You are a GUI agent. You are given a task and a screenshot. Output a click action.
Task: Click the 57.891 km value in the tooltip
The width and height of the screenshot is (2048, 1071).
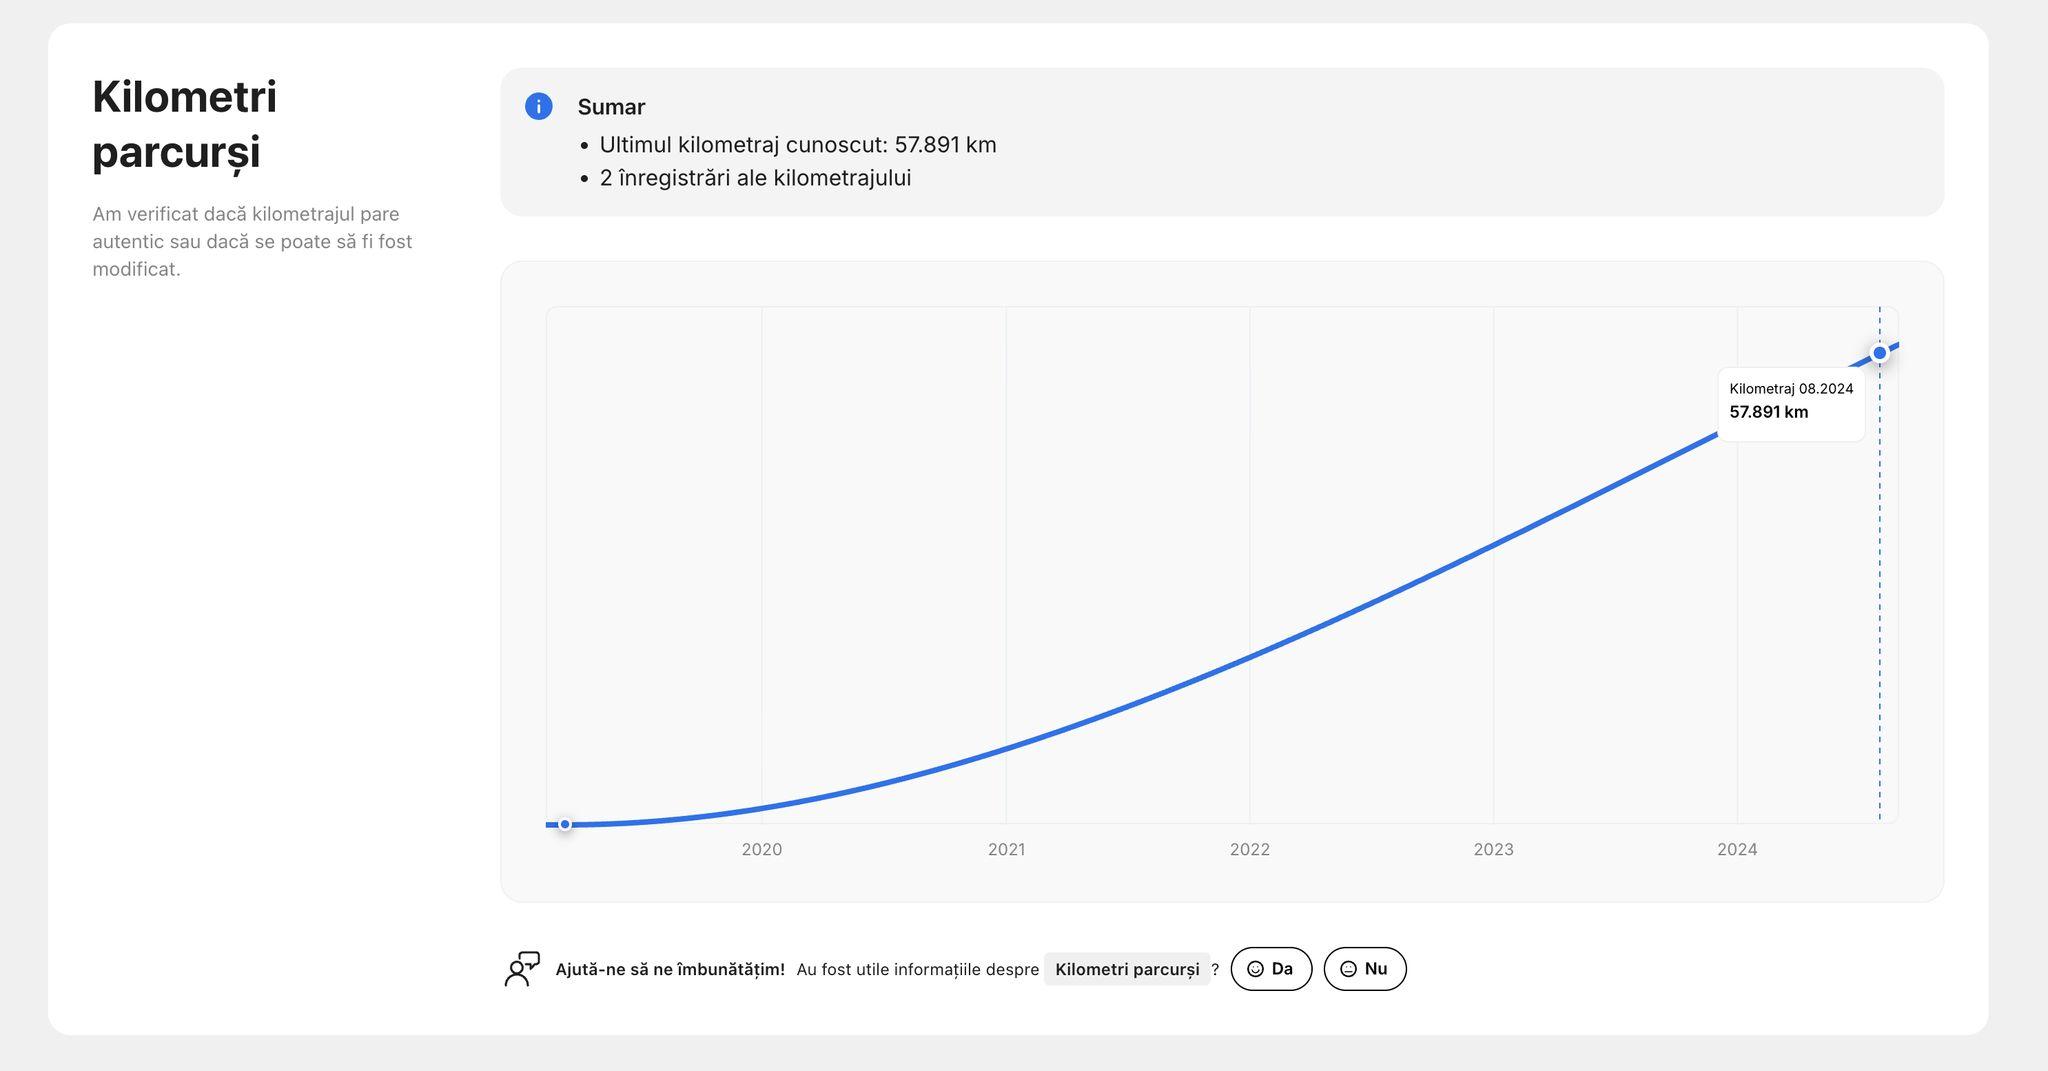pyautogui.click(x=1768, y=412)
